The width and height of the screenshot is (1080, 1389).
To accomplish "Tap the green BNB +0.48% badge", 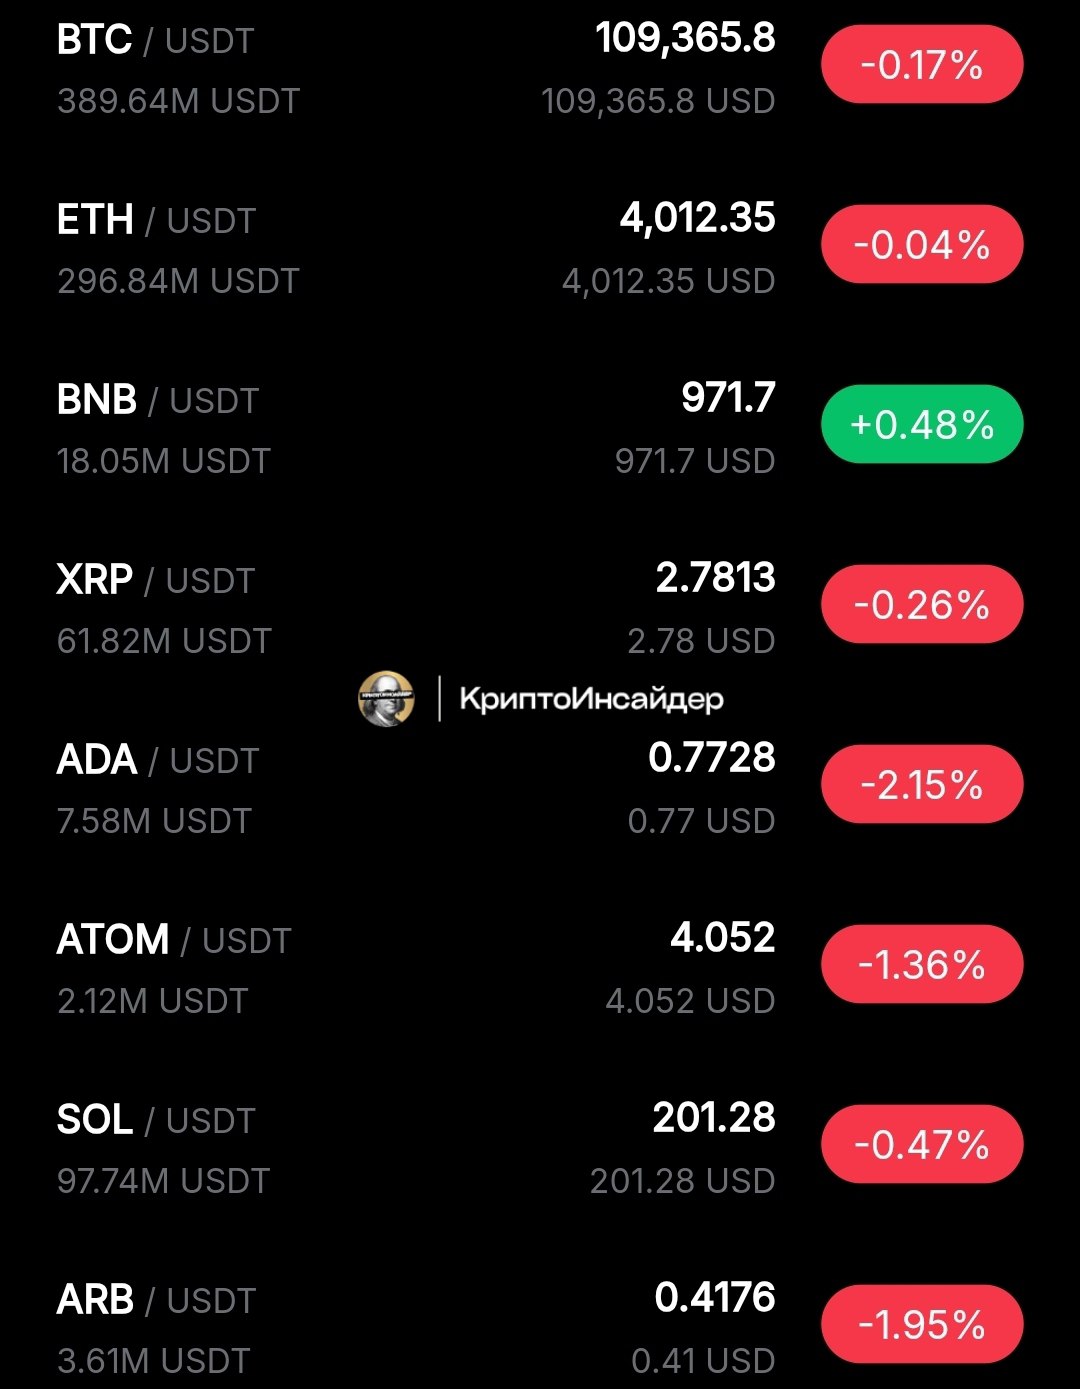I will (x=922, y=425).
